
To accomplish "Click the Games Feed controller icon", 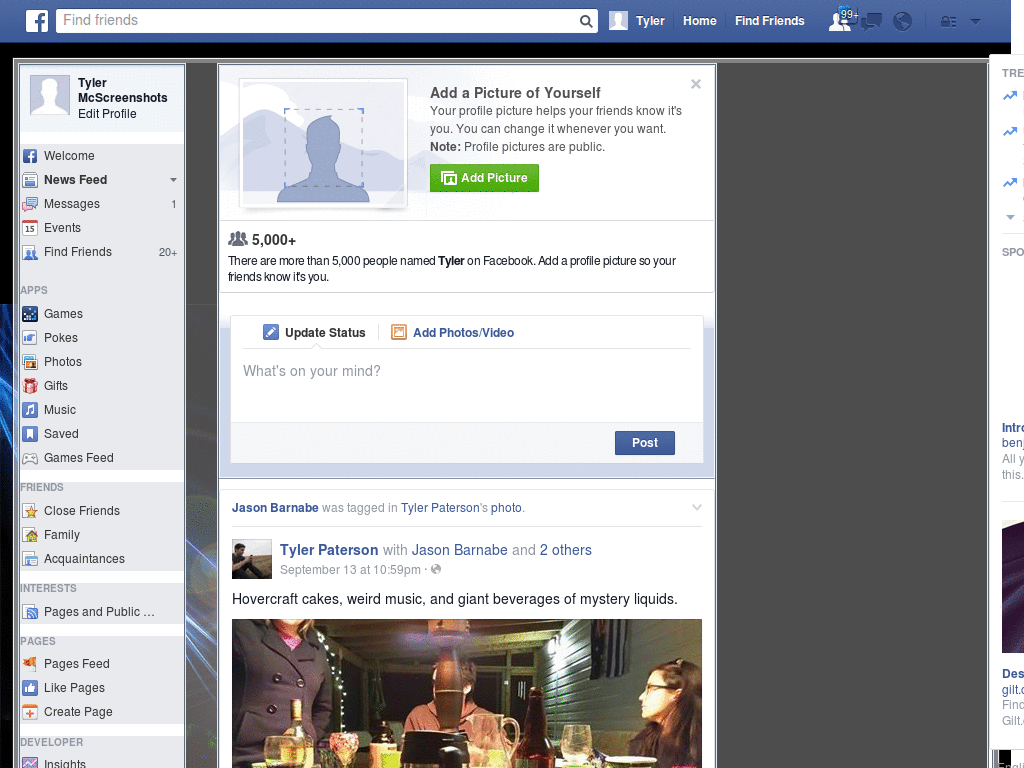I will pos(30,458).
